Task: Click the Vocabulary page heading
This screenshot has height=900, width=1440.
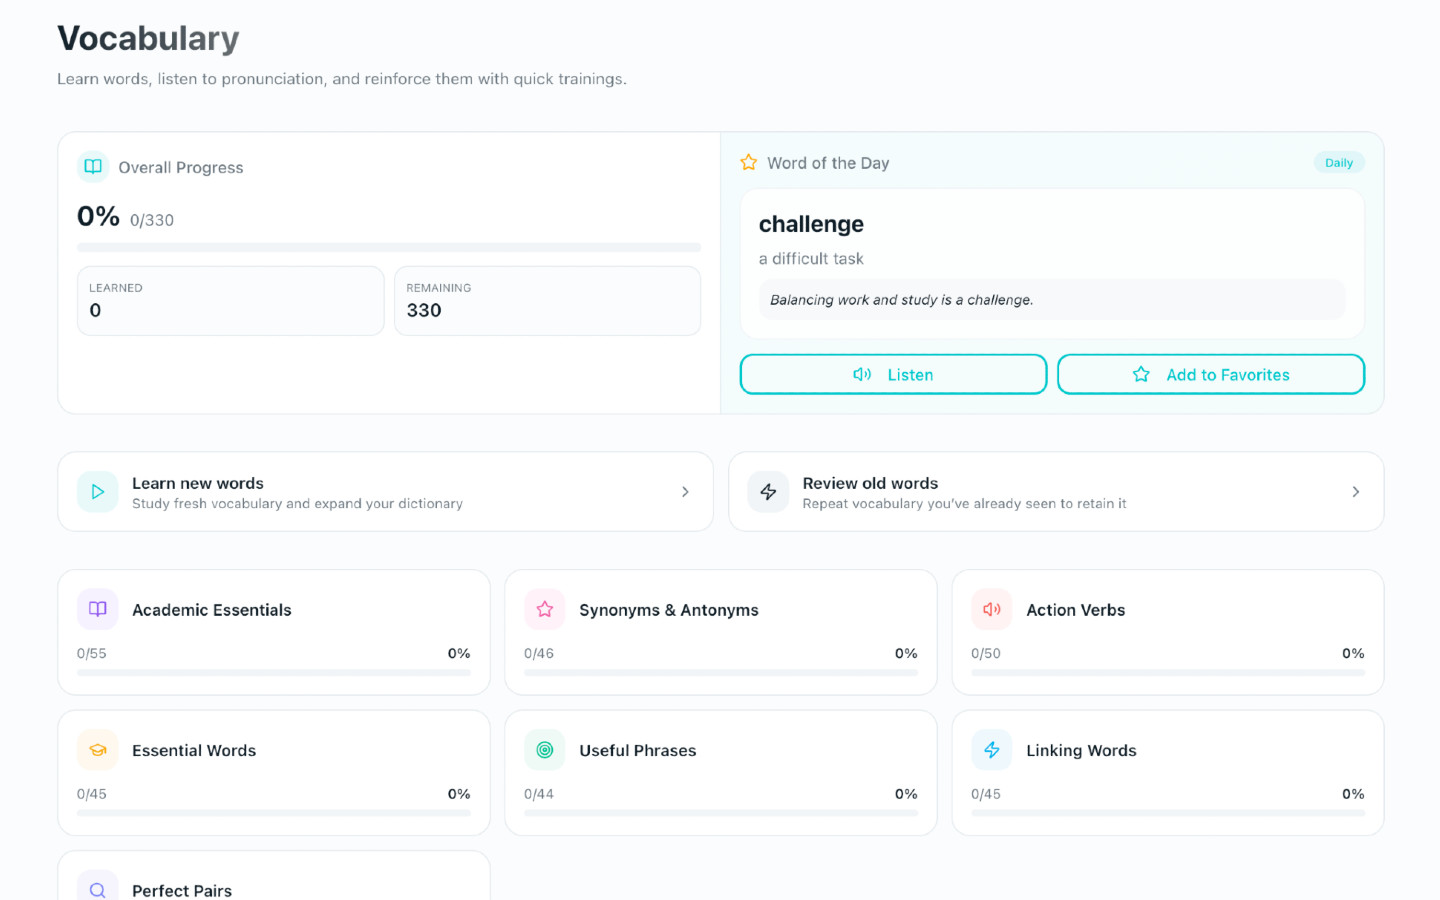Action: point(148,38)
